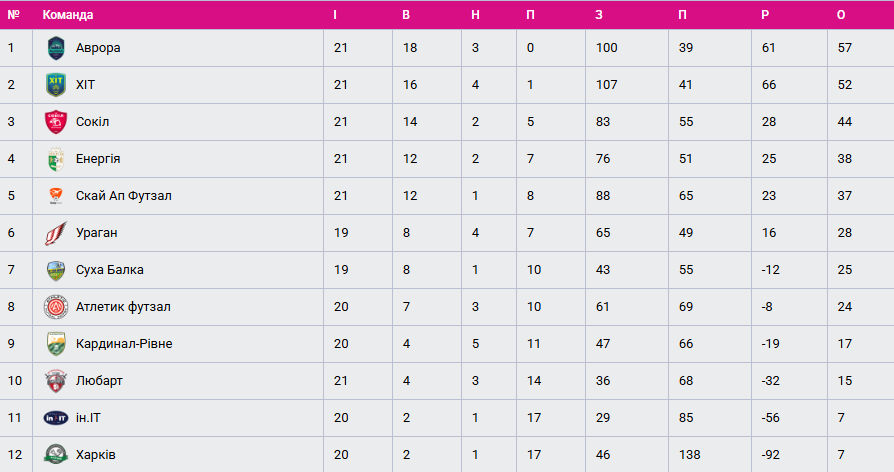The width and height of the screenshot is (894, 472).
Task: Click the ХІТ team logo
Action: point(55,84)
